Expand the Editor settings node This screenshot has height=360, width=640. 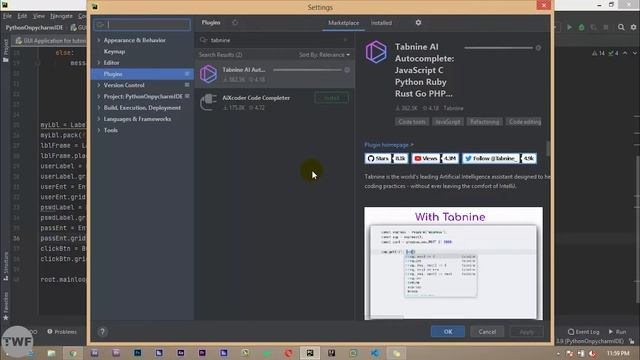coord(99,62)
